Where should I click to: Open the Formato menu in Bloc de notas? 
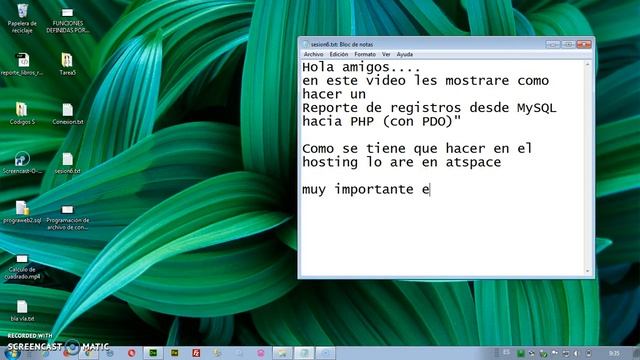coord(365,54)
